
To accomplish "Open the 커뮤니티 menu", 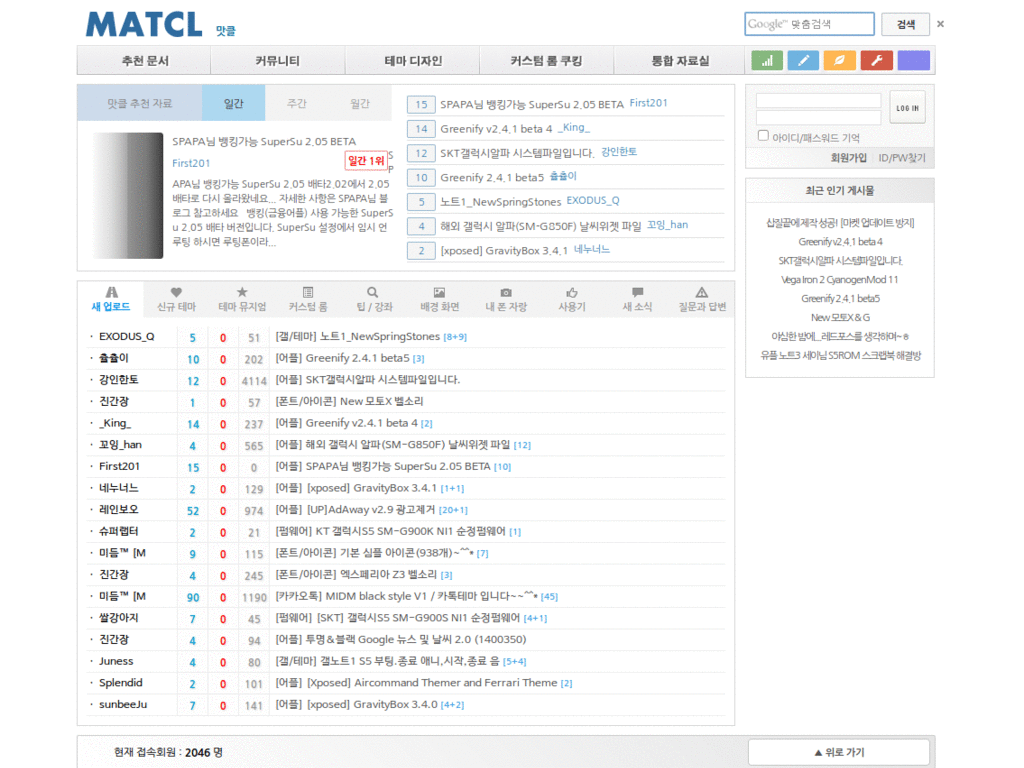I will pos(278,61).
